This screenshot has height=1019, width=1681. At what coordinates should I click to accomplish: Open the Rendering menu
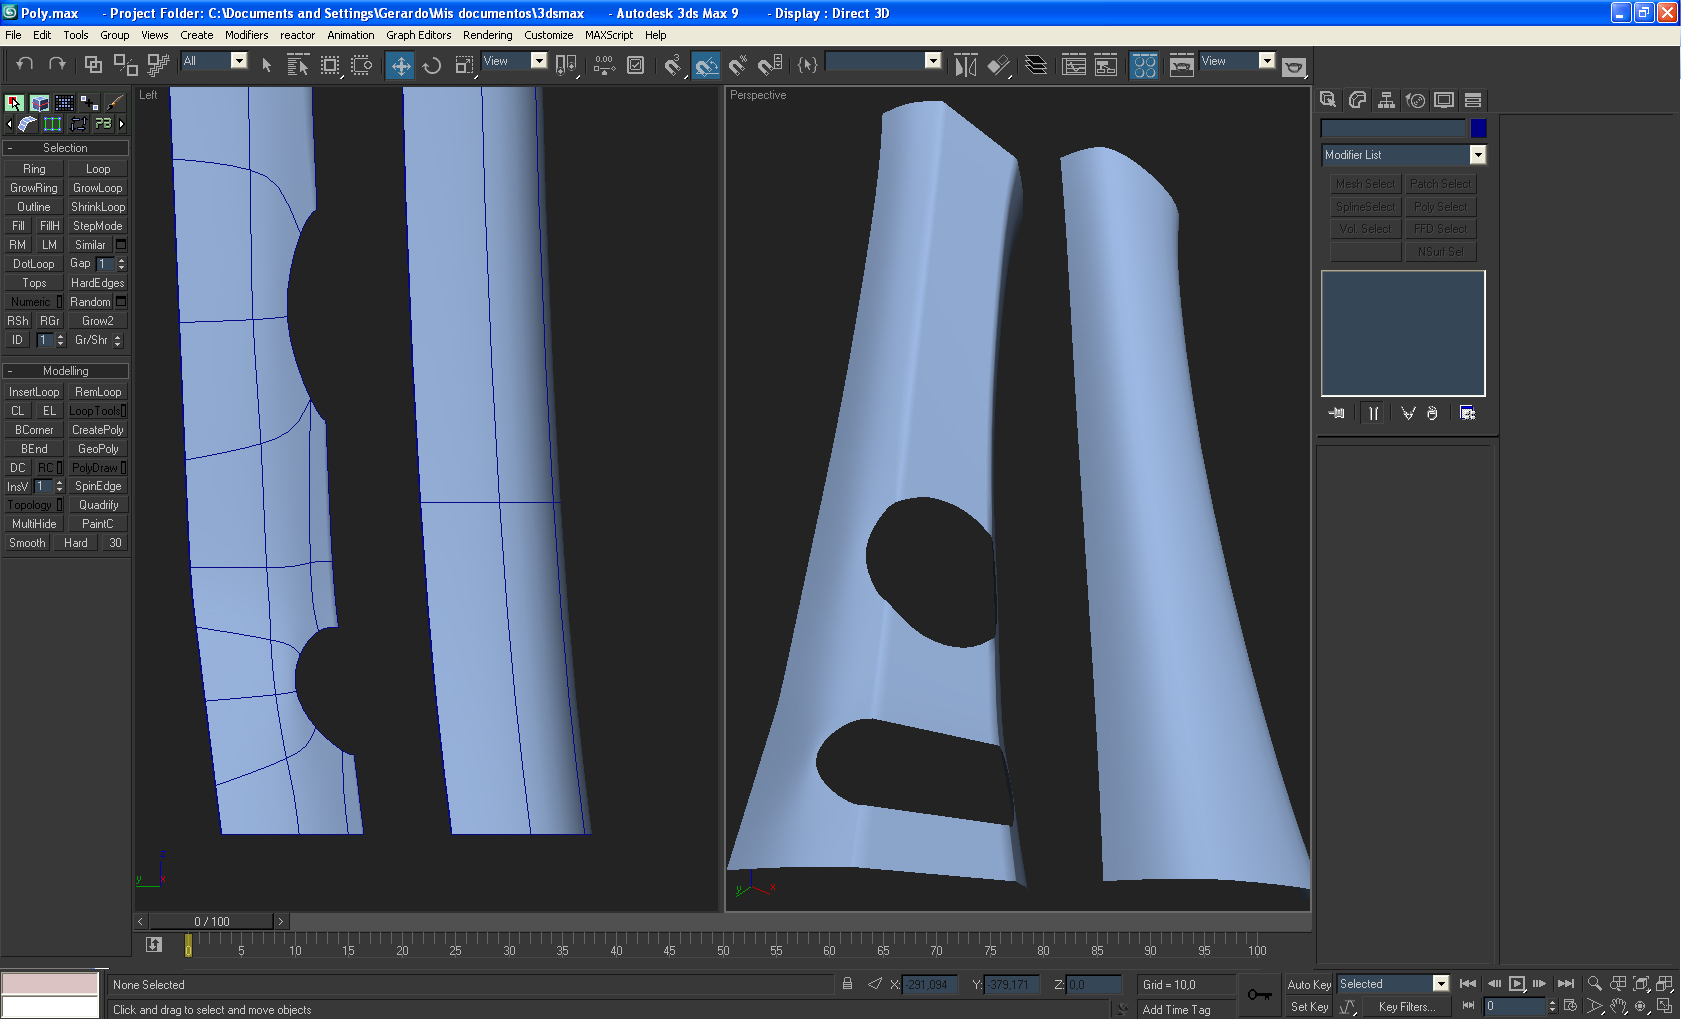488,35
